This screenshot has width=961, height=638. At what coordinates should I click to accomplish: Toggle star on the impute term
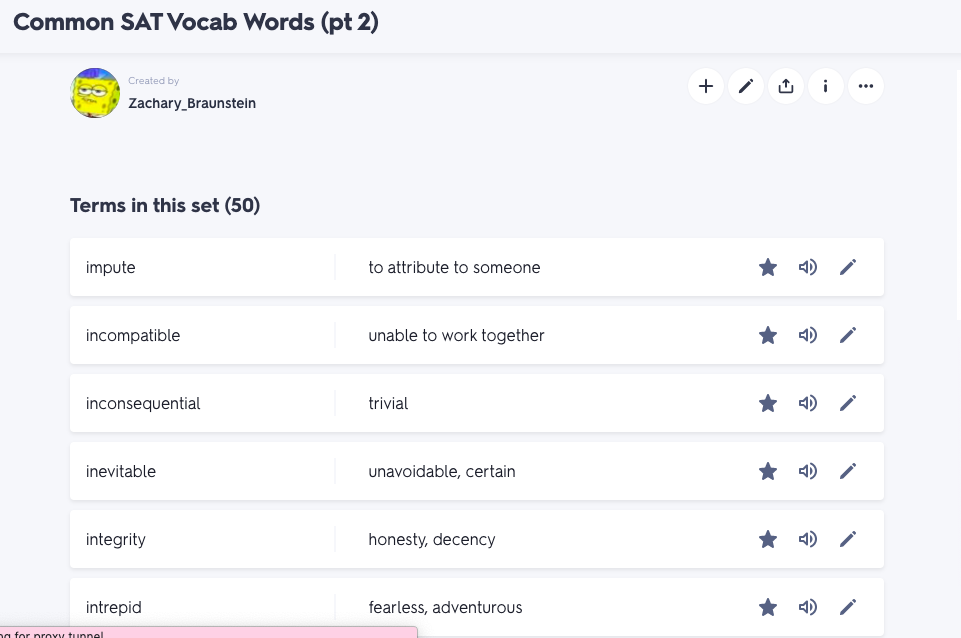tap(768, 267)
